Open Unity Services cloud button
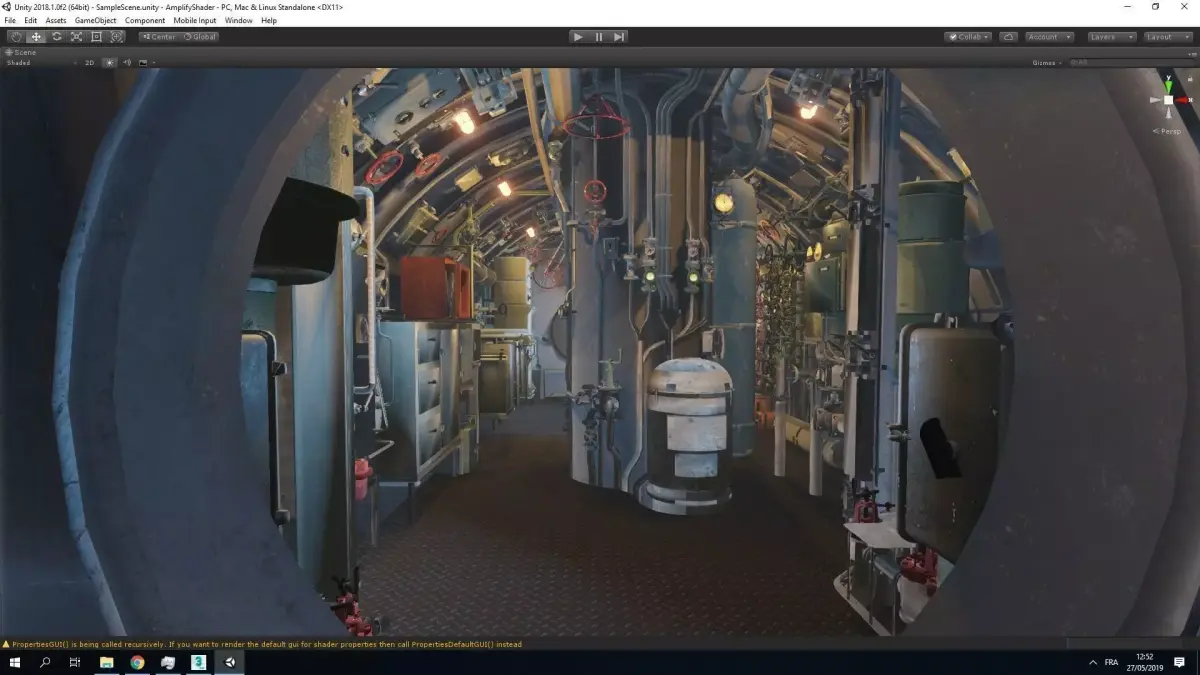 click(x=1009, y=37)
